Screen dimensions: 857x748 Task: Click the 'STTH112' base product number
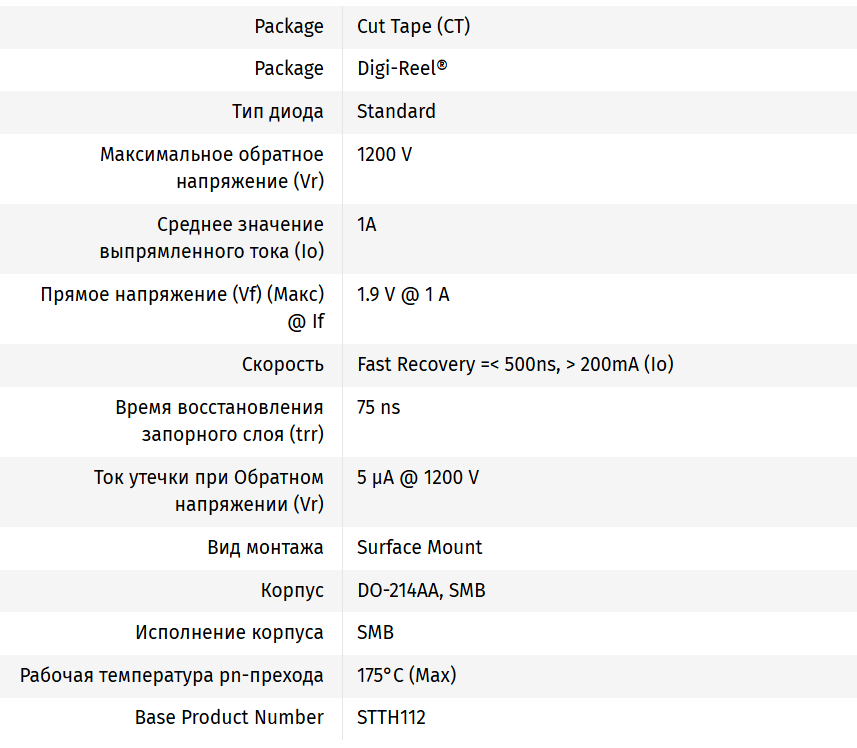pyautogui.click(x=391, y=718)
